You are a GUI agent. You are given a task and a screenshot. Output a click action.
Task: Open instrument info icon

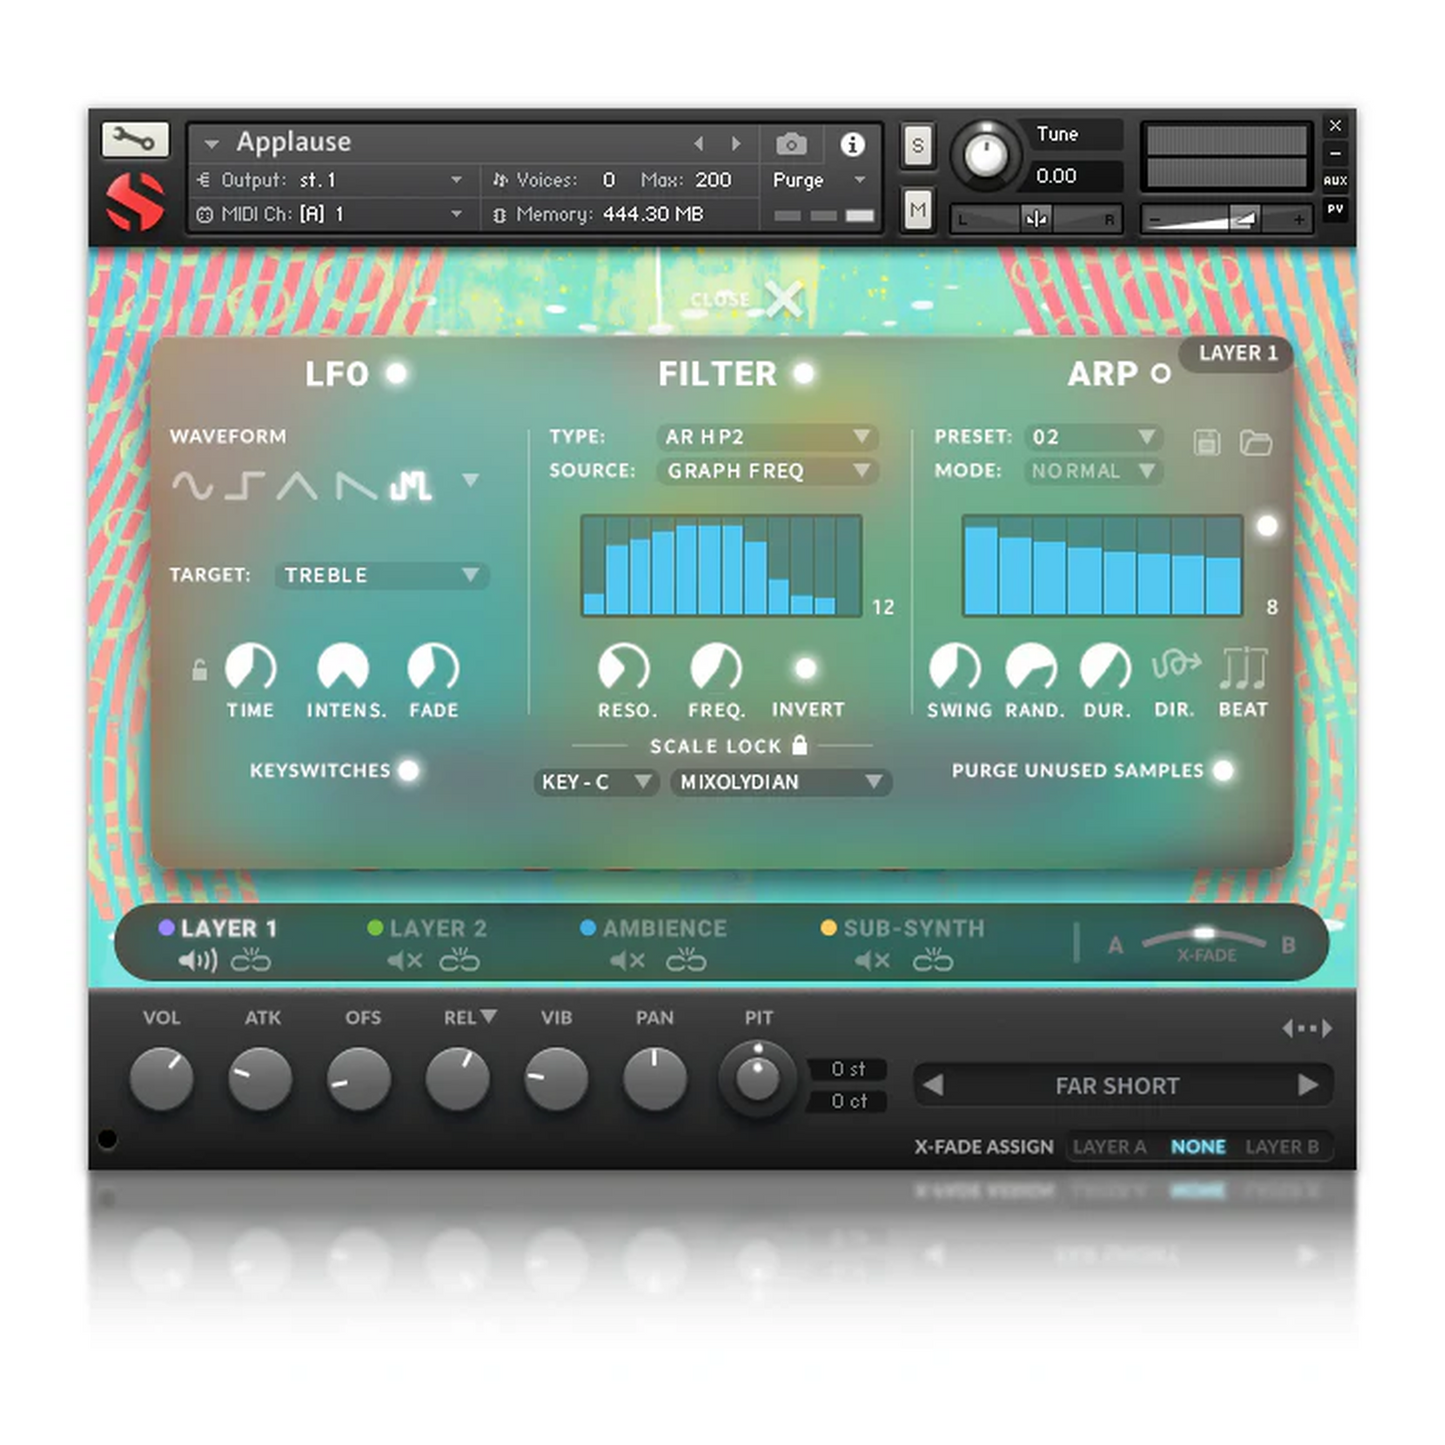coord(852,145)
